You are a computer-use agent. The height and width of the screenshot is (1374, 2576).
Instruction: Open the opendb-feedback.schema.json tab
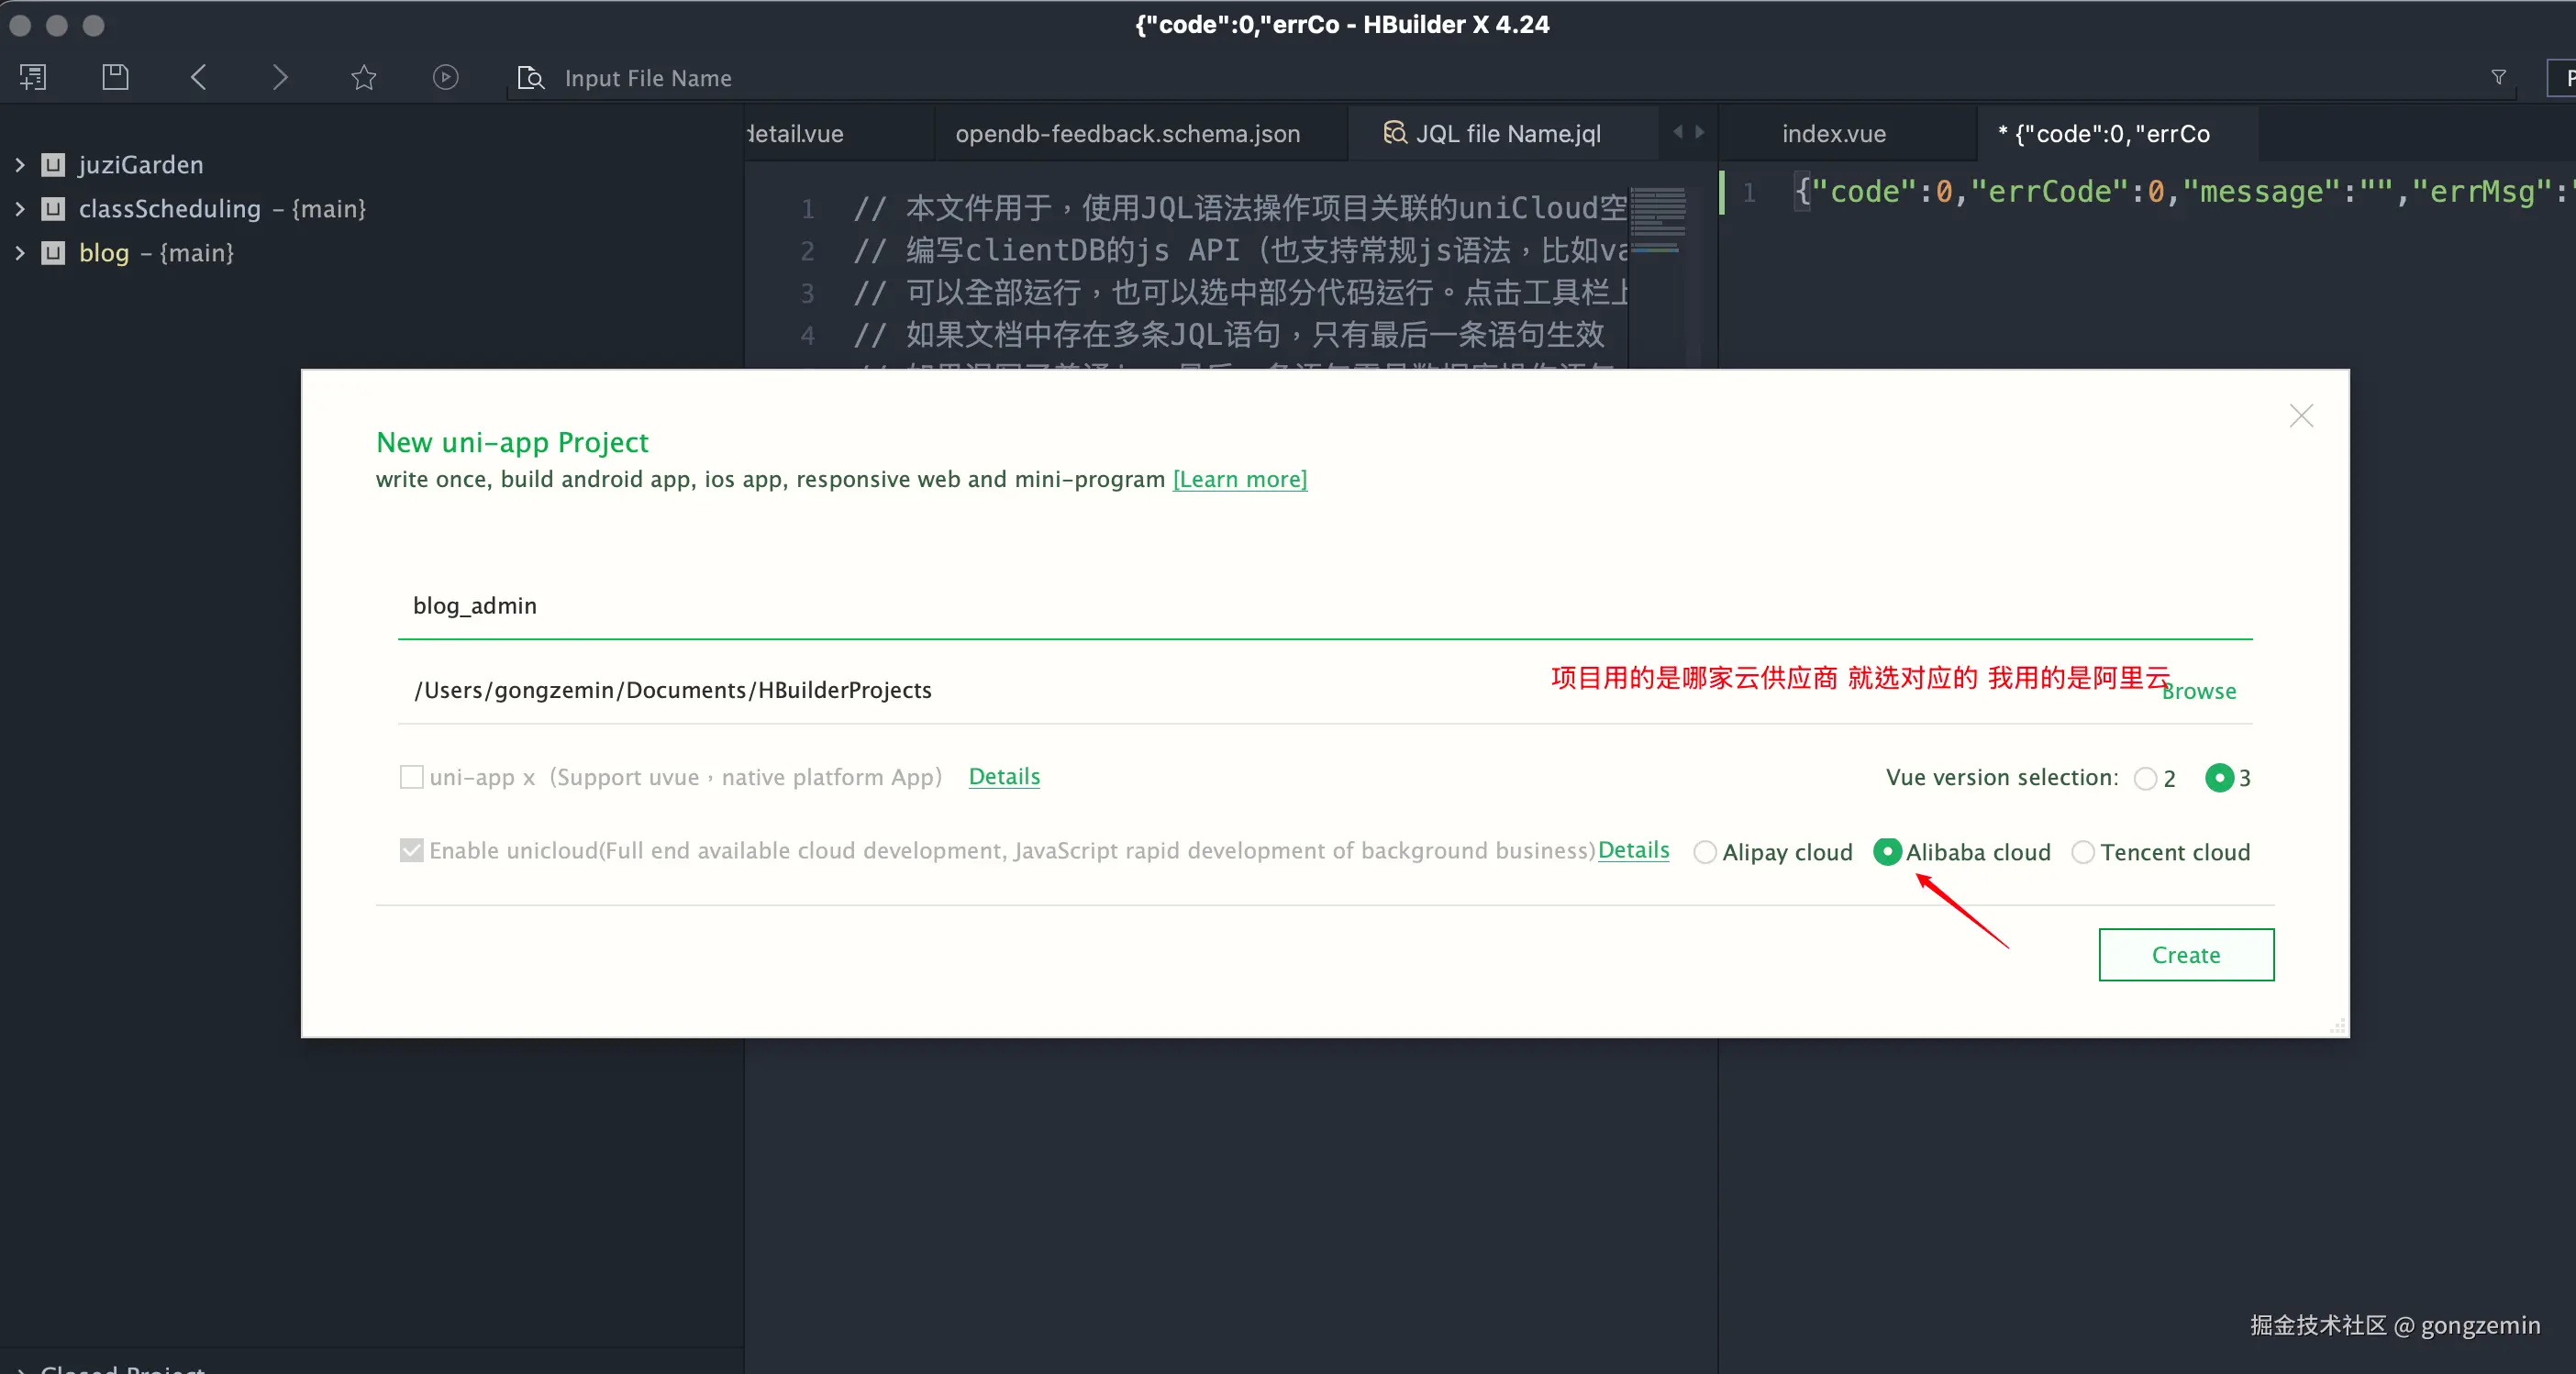[x=1127, y=134]
